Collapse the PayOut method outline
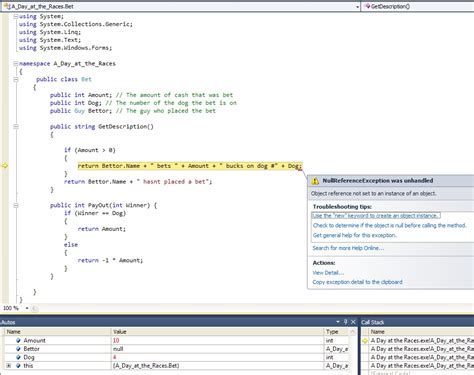 15,205
